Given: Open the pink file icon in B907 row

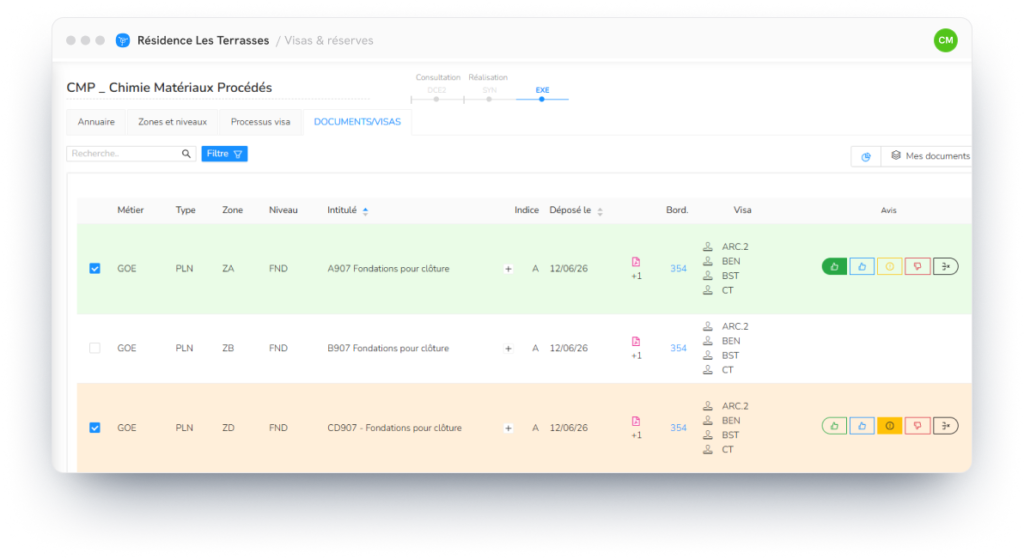Looking at the screenshot, I should (636, 342).
